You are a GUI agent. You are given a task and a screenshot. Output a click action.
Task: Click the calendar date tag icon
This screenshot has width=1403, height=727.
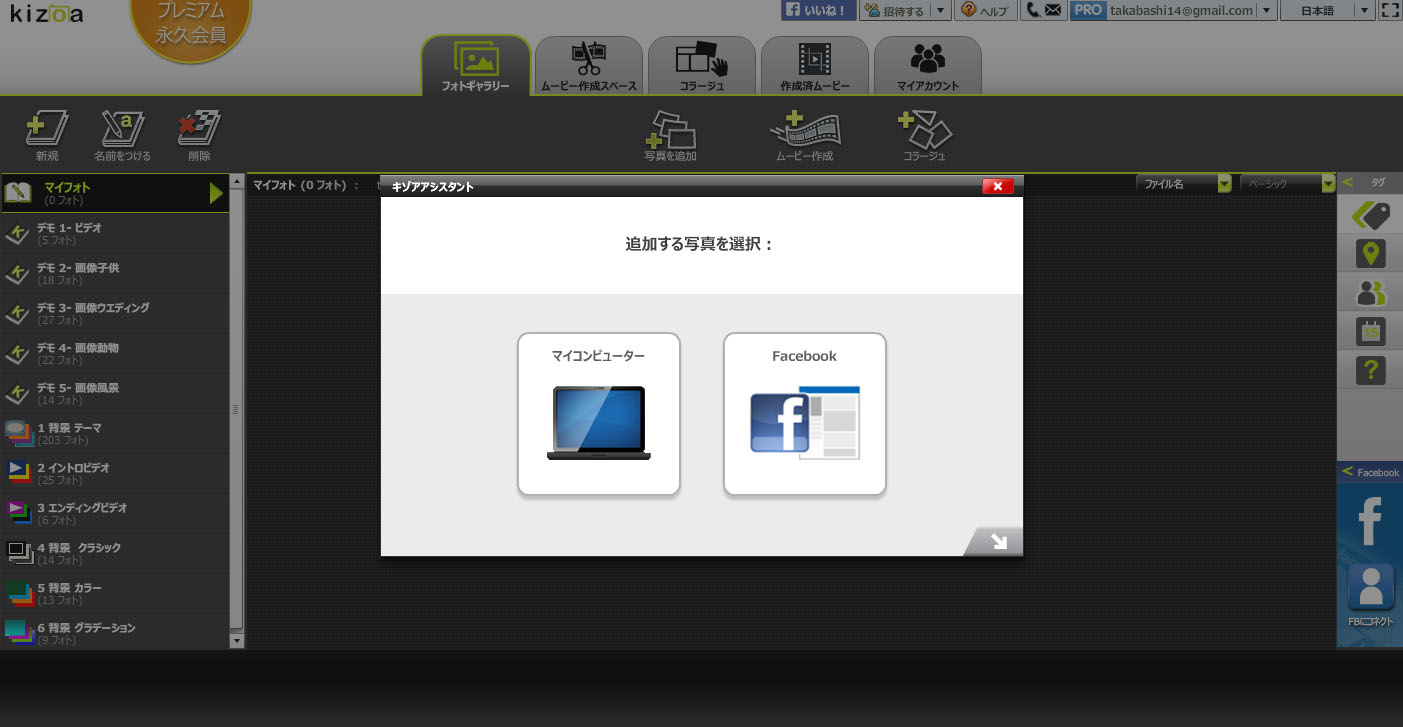(1369, 331)
